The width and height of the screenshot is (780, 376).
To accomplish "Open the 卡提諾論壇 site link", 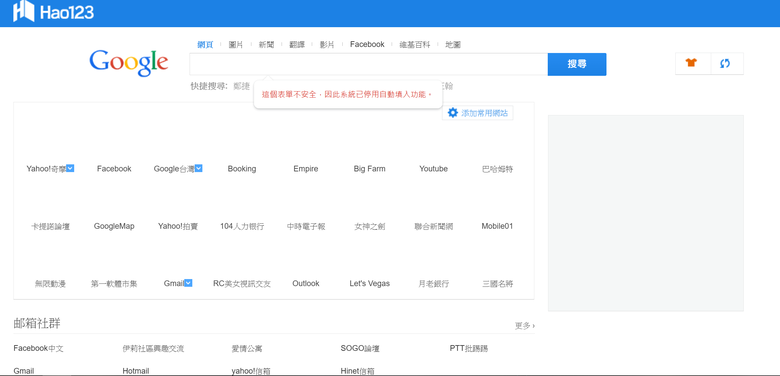I will tap(50, 226).
